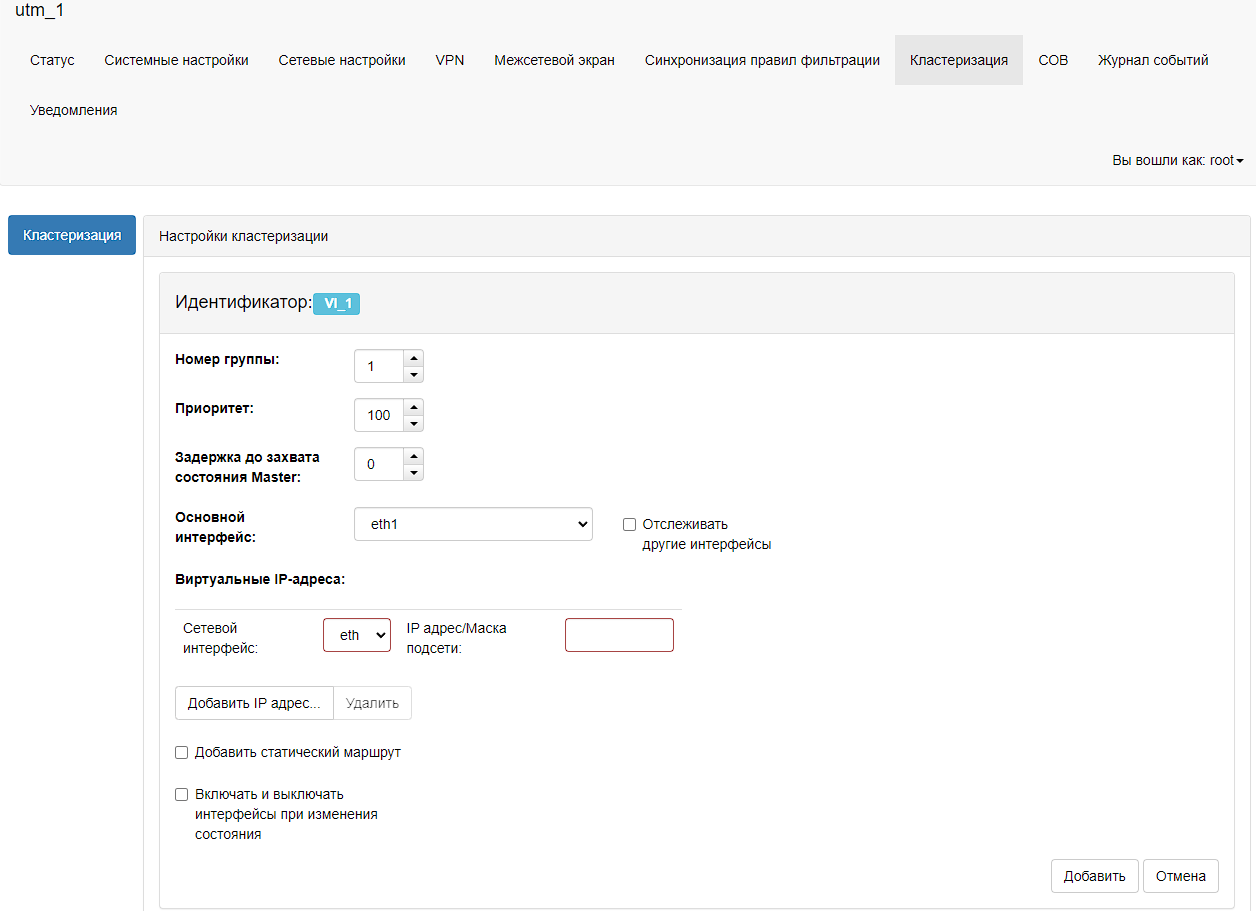1256x911 pixels.
Task: Open the Основной интерфейс eth1 dropdown
Action: [x=473, y=524]
